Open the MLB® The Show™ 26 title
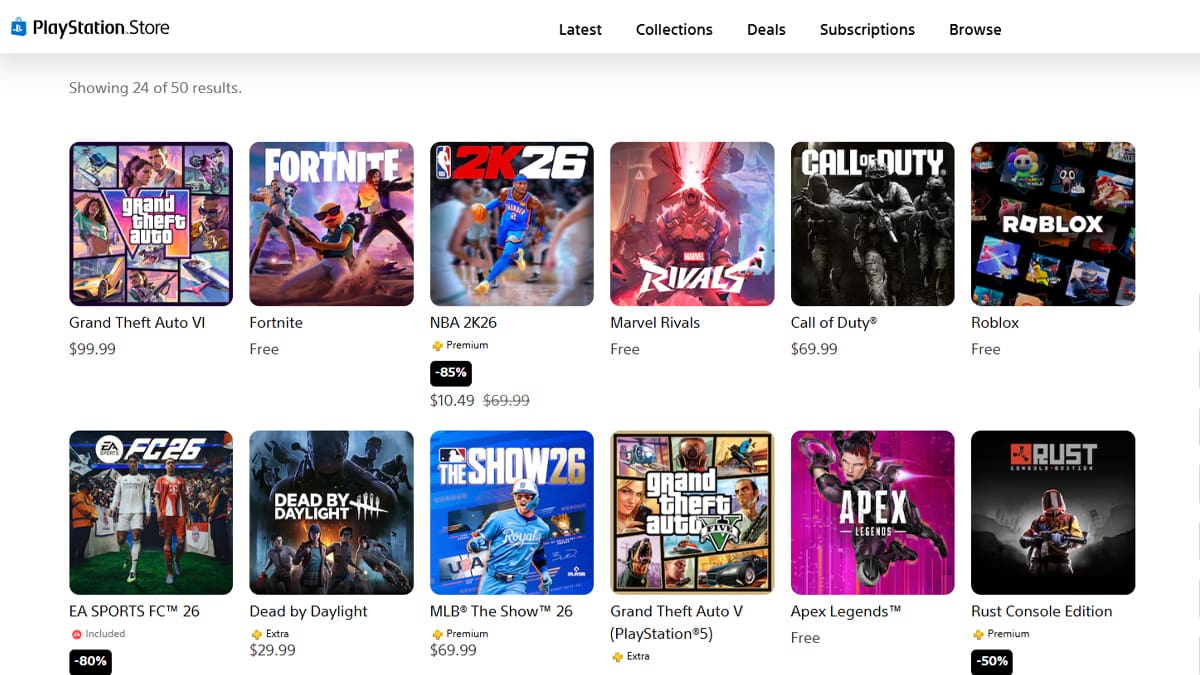 tap(501, 611)
